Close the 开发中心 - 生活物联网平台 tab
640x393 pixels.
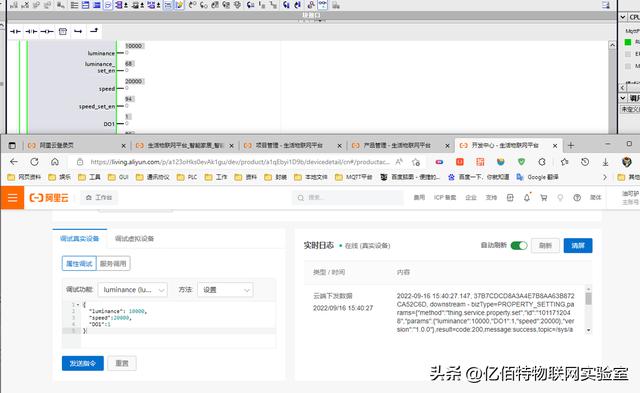[x=555, y=145]
